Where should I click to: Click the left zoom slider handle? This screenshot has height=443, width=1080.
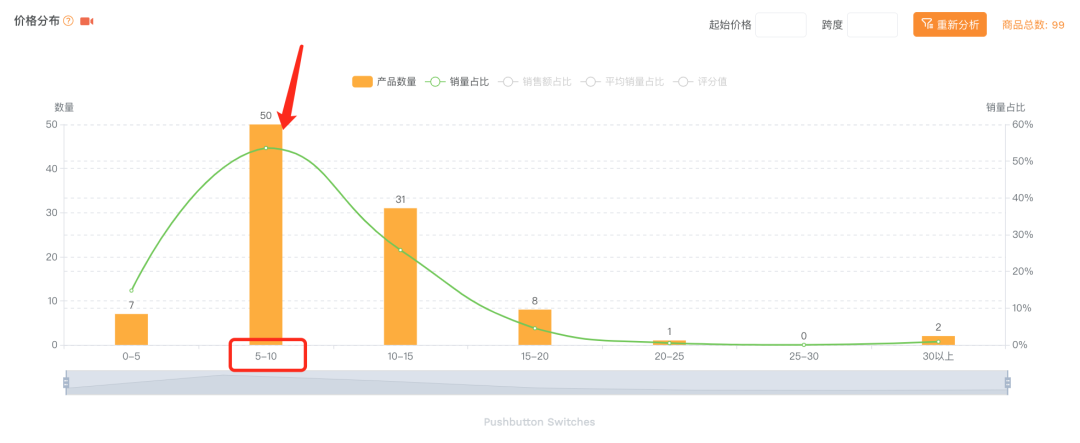click(66, 382)
